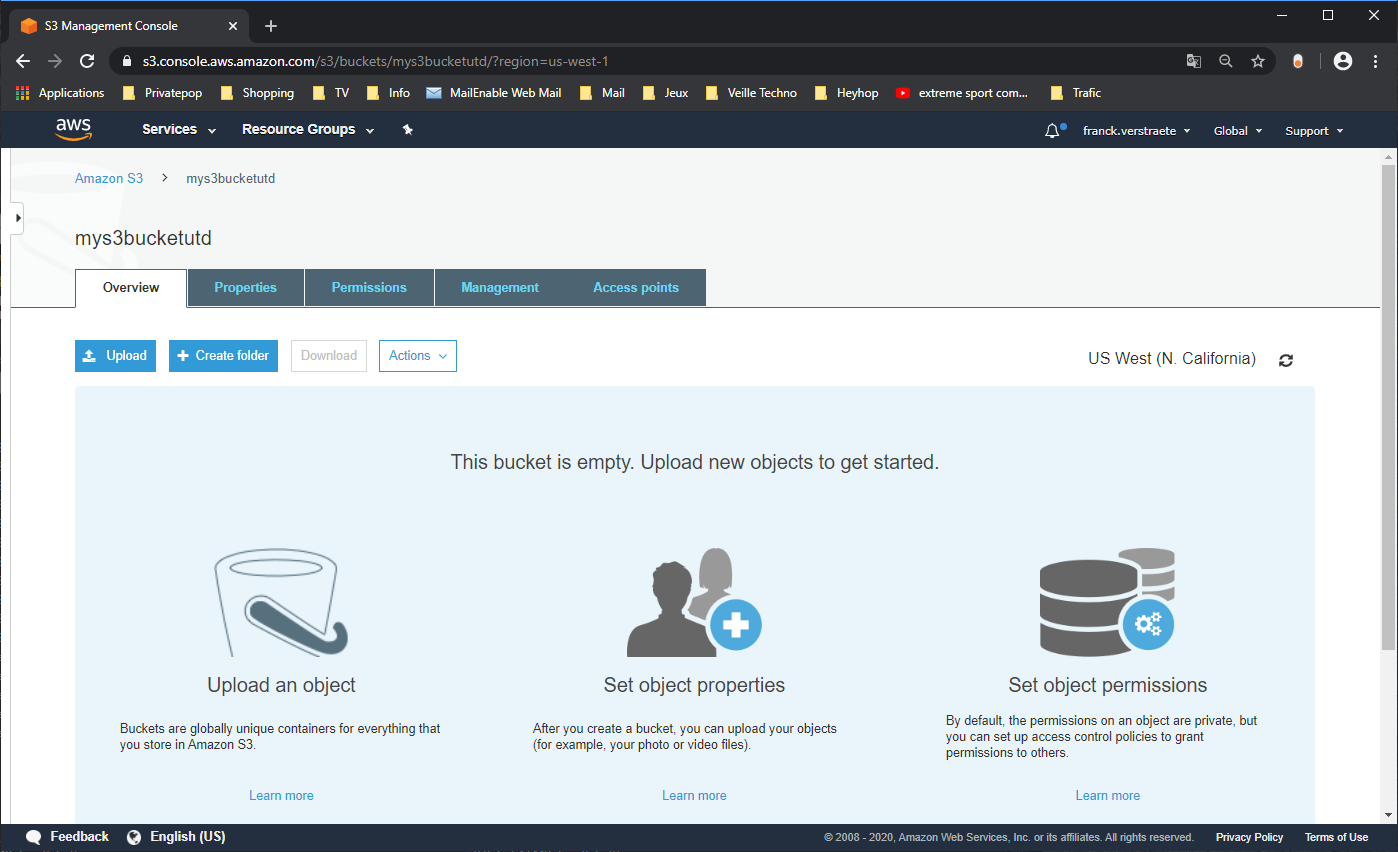Screen dimensions: 1398x852
Task: Open the Services dropdown menu
Action: pos(179,130)
